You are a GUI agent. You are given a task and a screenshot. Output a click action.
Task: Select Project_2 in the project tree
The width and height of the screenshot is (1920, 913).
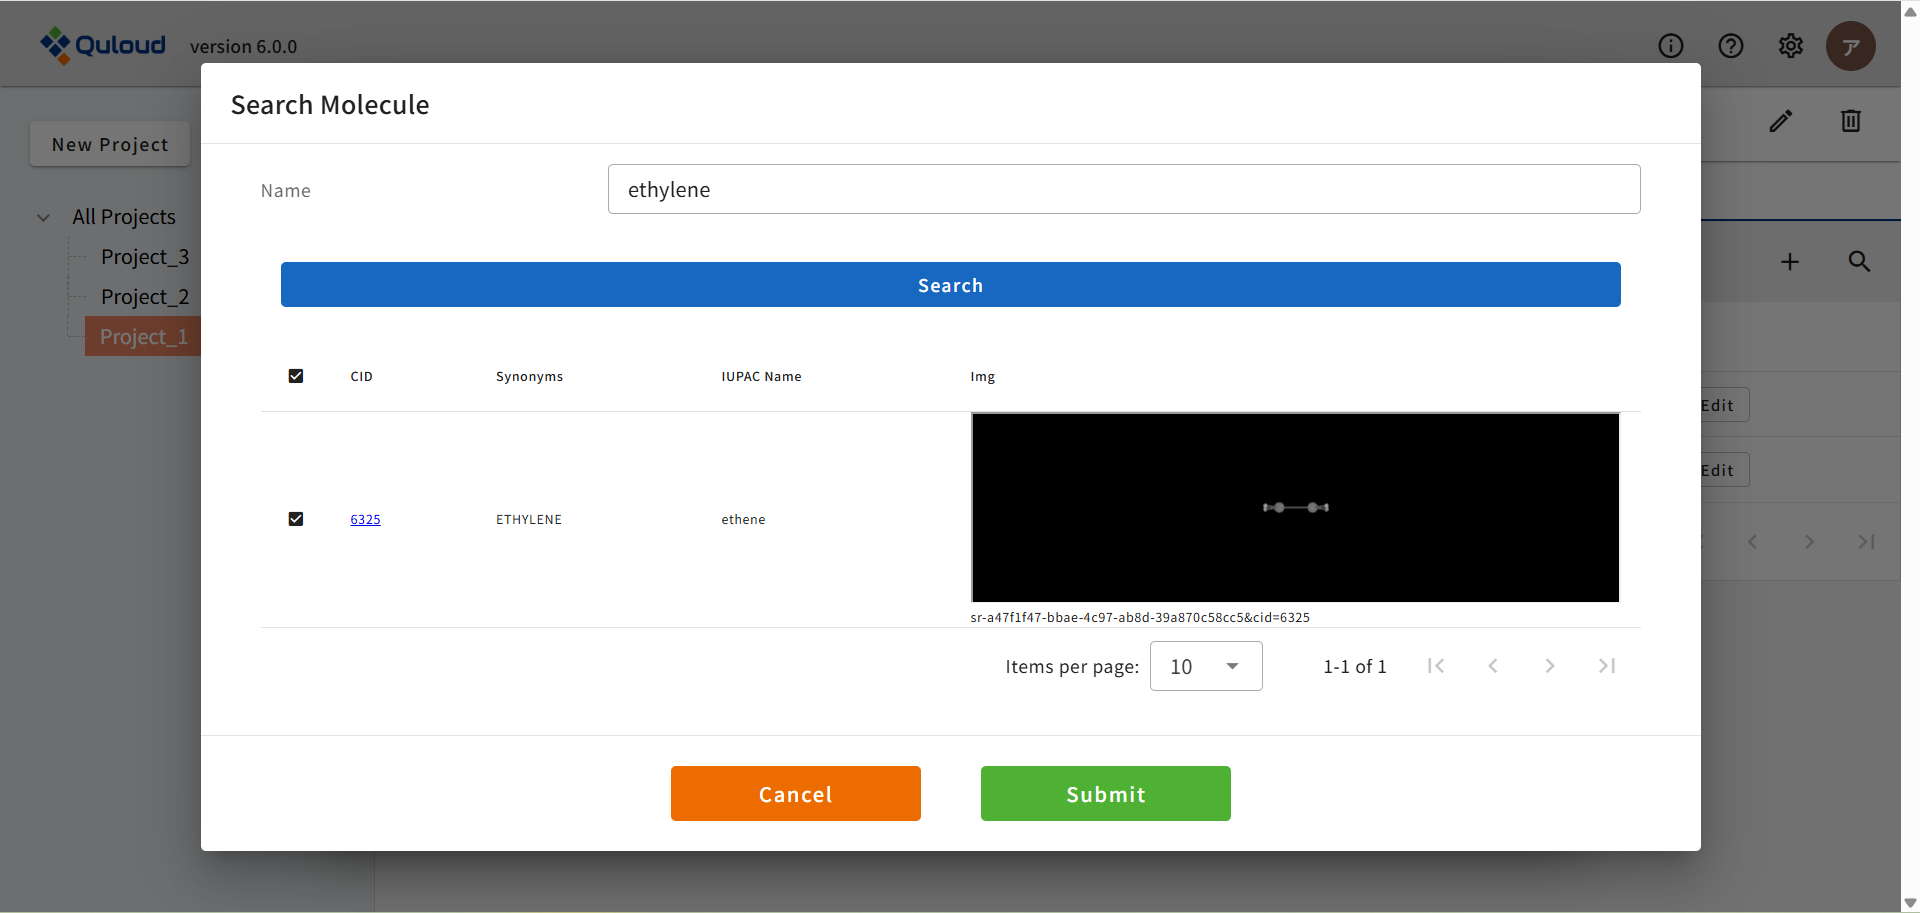(144, 297)
